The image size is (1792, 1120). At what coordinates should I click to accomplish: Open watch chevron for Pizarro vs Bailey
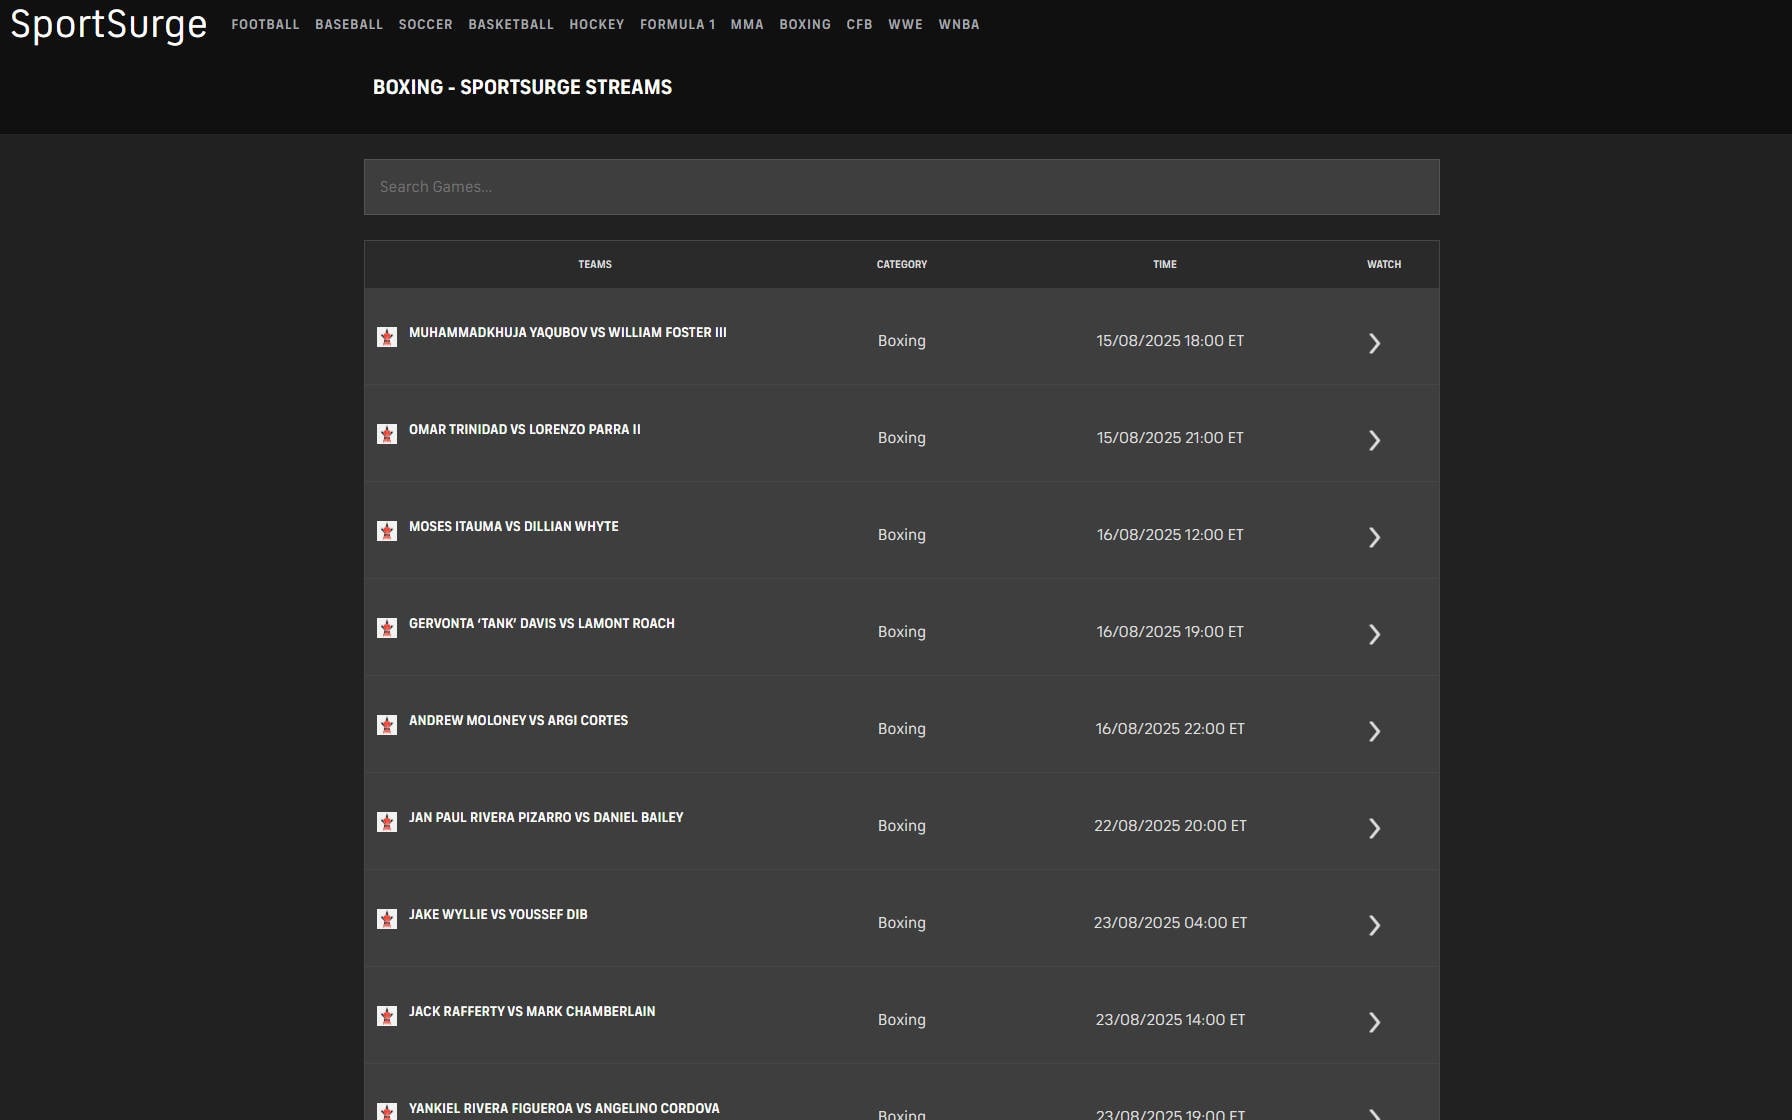tap(1375, 828)
